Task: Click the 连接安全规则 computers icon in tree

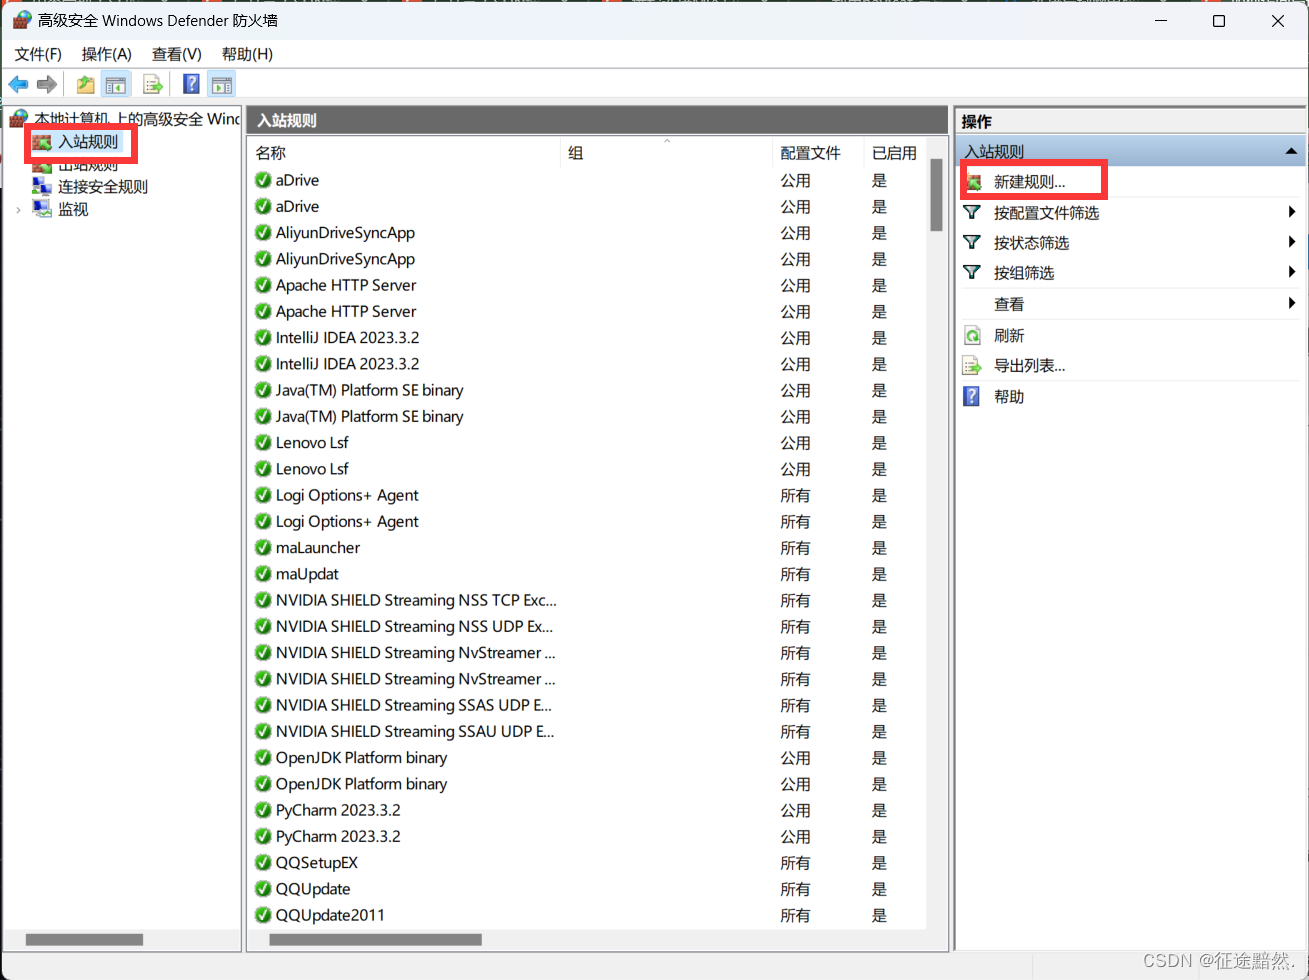Action: [x=42, y=186]
